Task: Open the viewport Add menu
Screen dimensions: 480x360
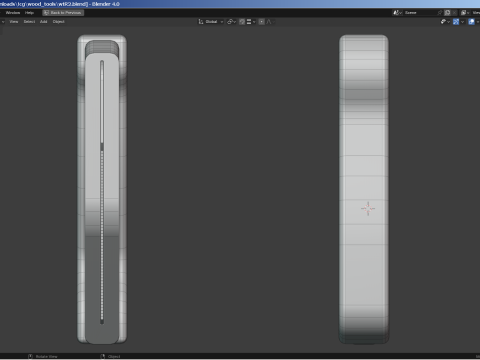Action: pos(44,22)
